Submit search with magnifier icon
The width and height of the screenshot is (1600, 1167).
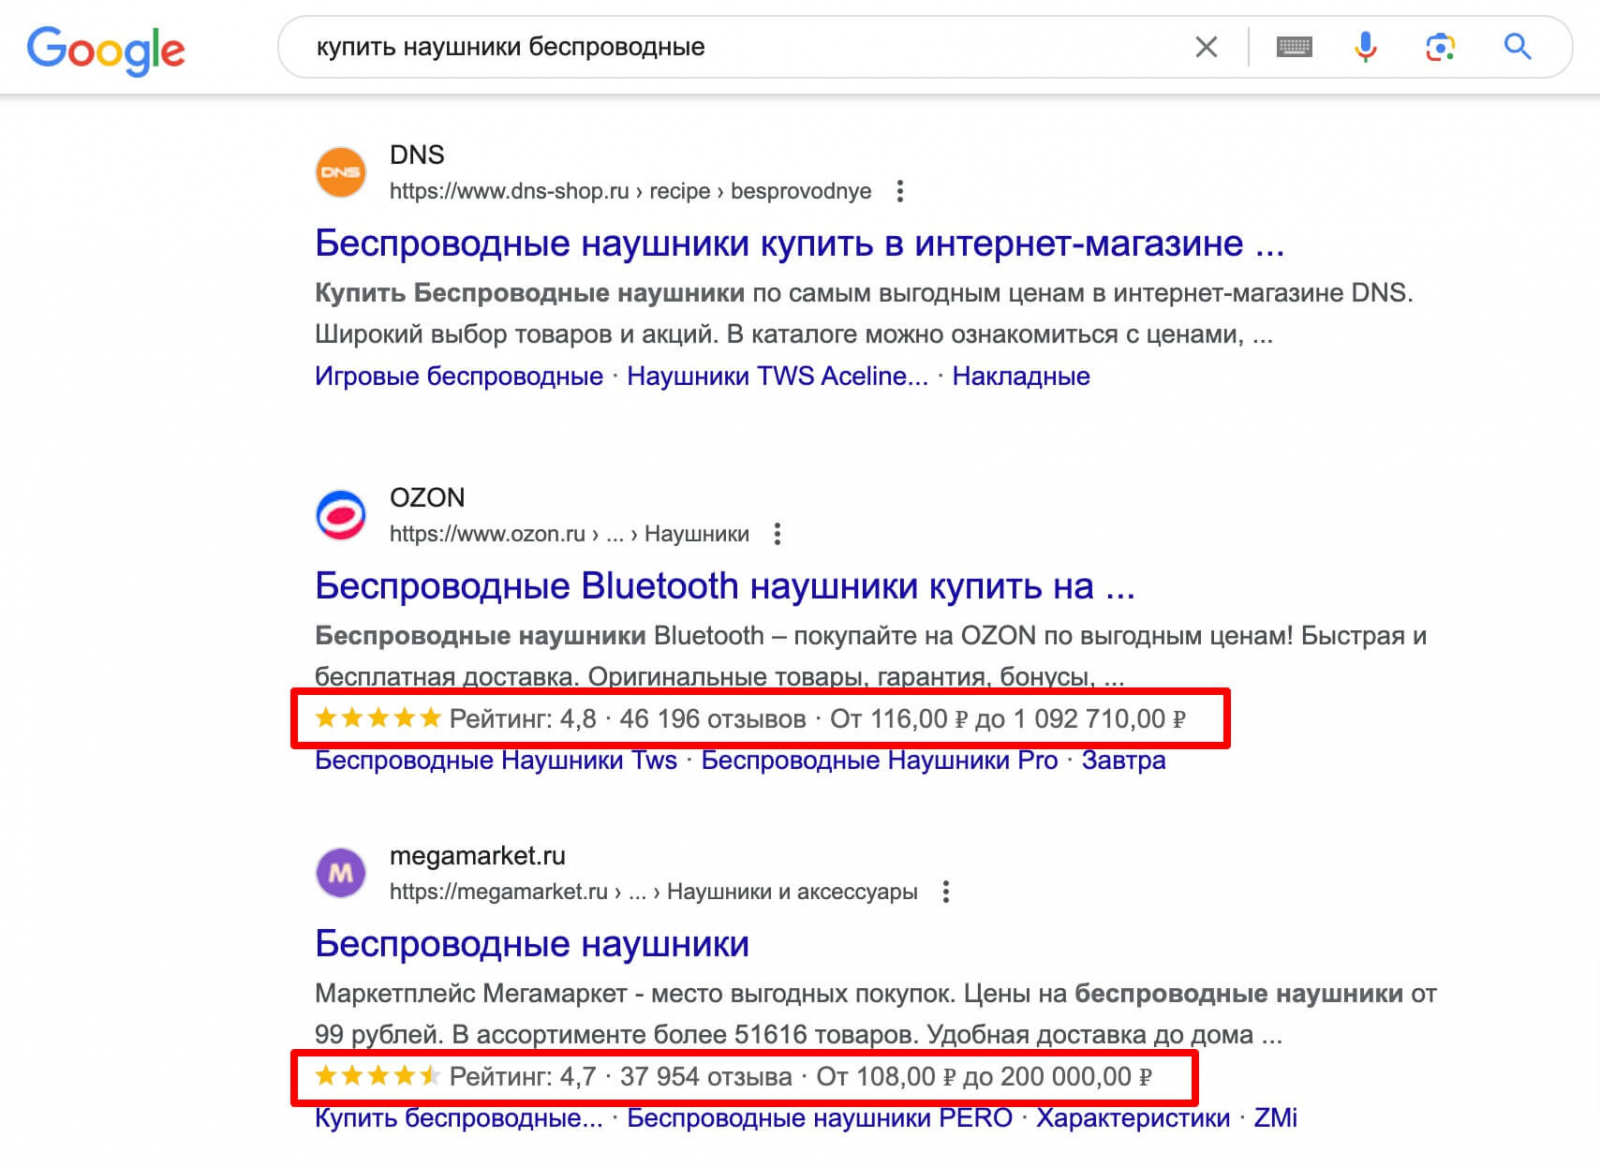pyautogui.click(x=1517, y=47)
